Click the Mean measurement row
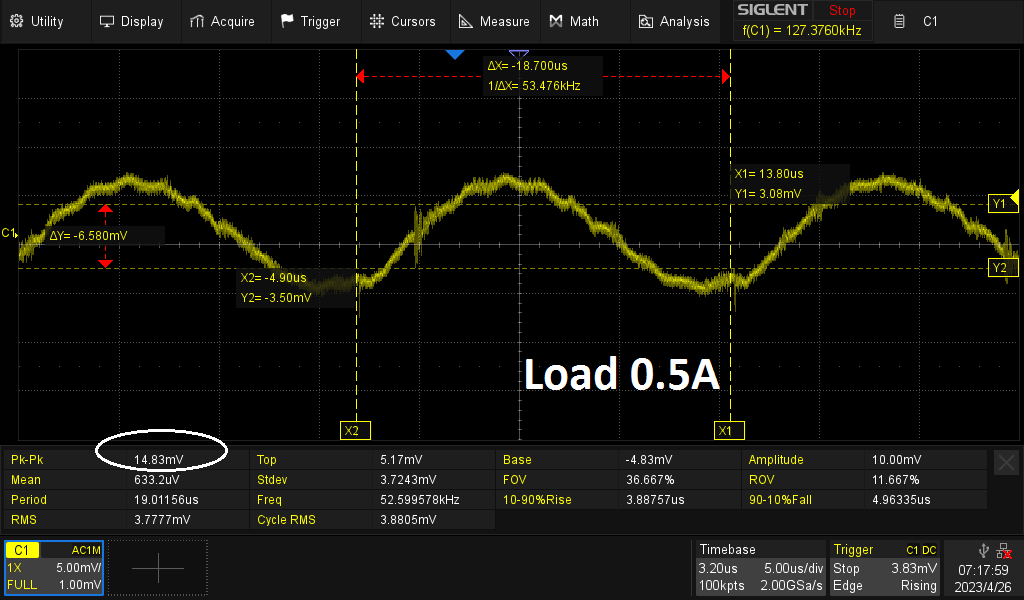This screenshot has width=1024, height=600. (127, 480)
